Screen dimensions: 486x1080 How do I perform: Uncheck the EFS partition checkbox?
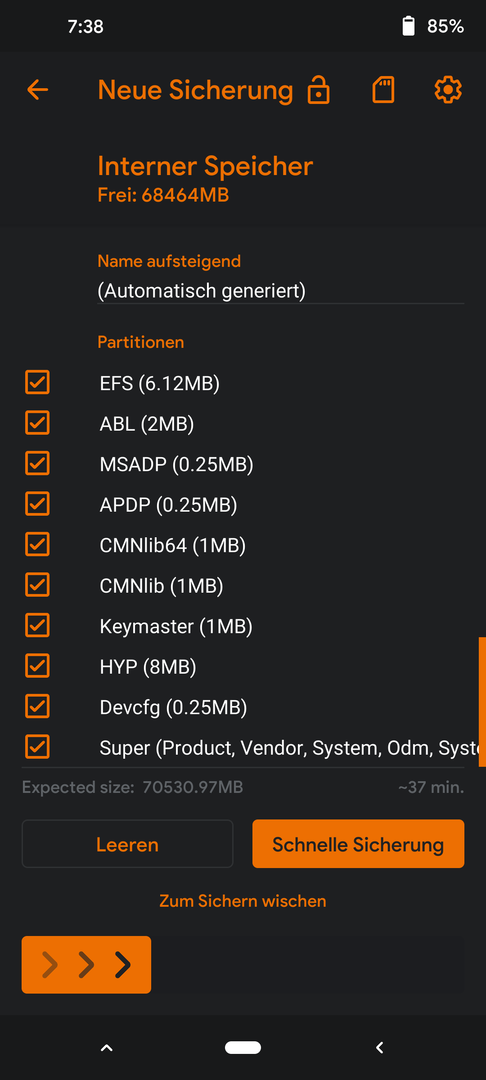click(x=37, y=382)
